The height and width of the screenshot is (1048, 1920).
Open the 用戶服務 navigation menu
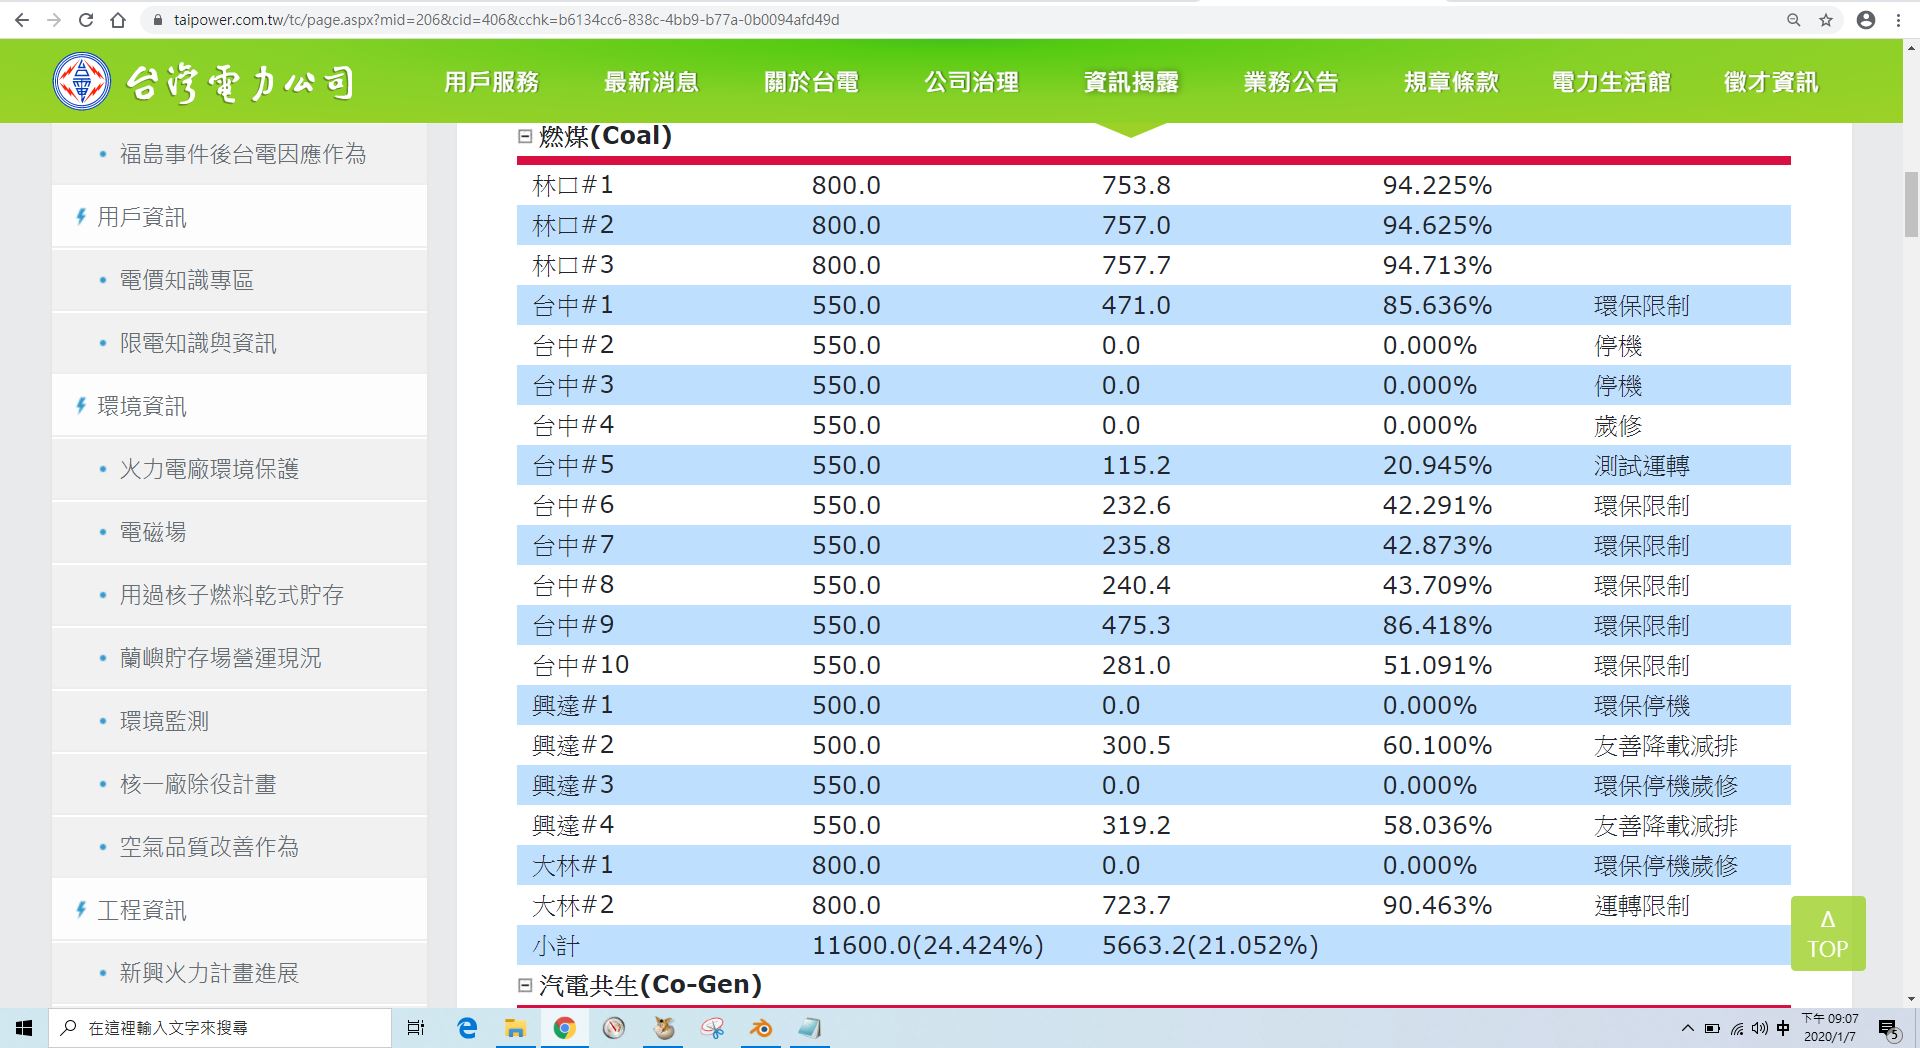491,82
